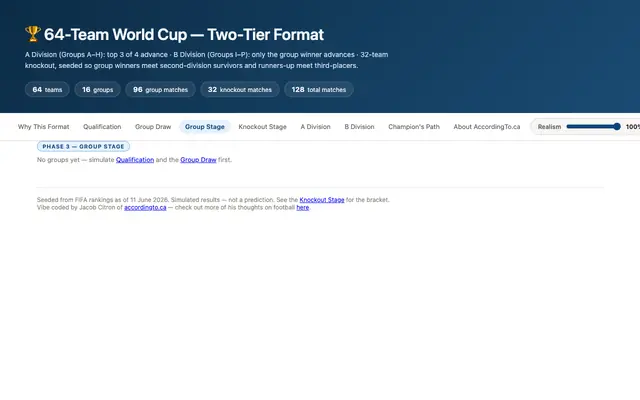Select the Group Stage tab
The width and height of the screenshot is (640, 400).
click(205, 127)
